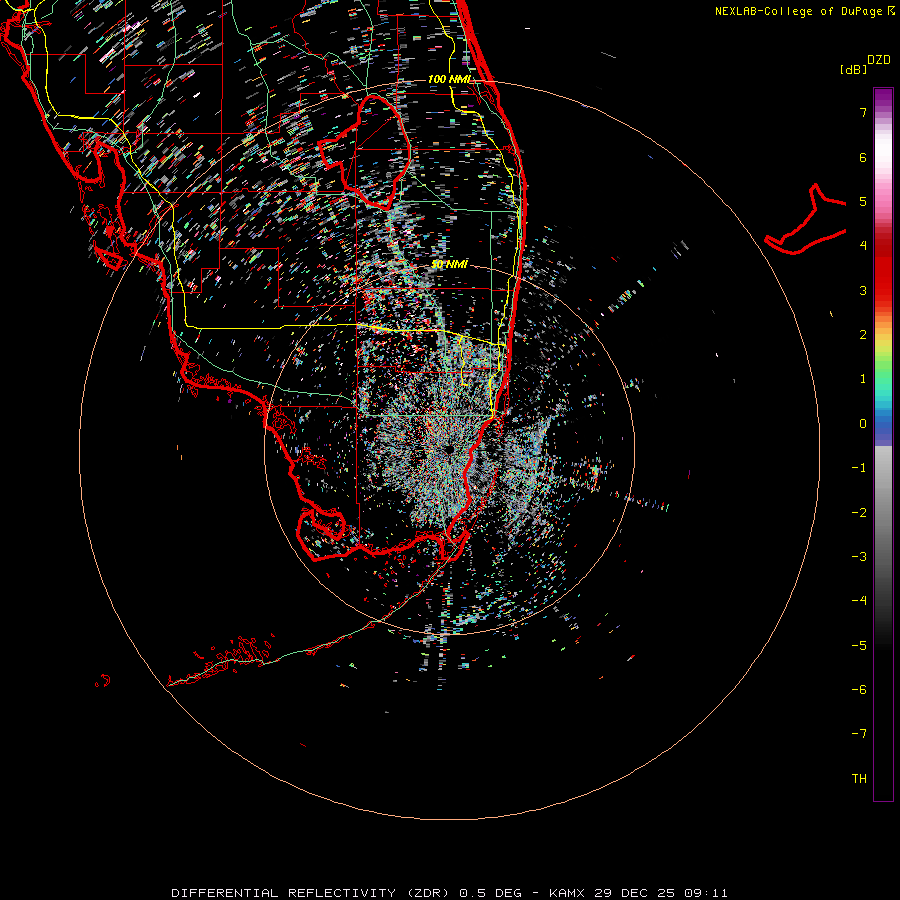Click the 100 NMI range ring label
900x900 pixels.
click(449, 79)
